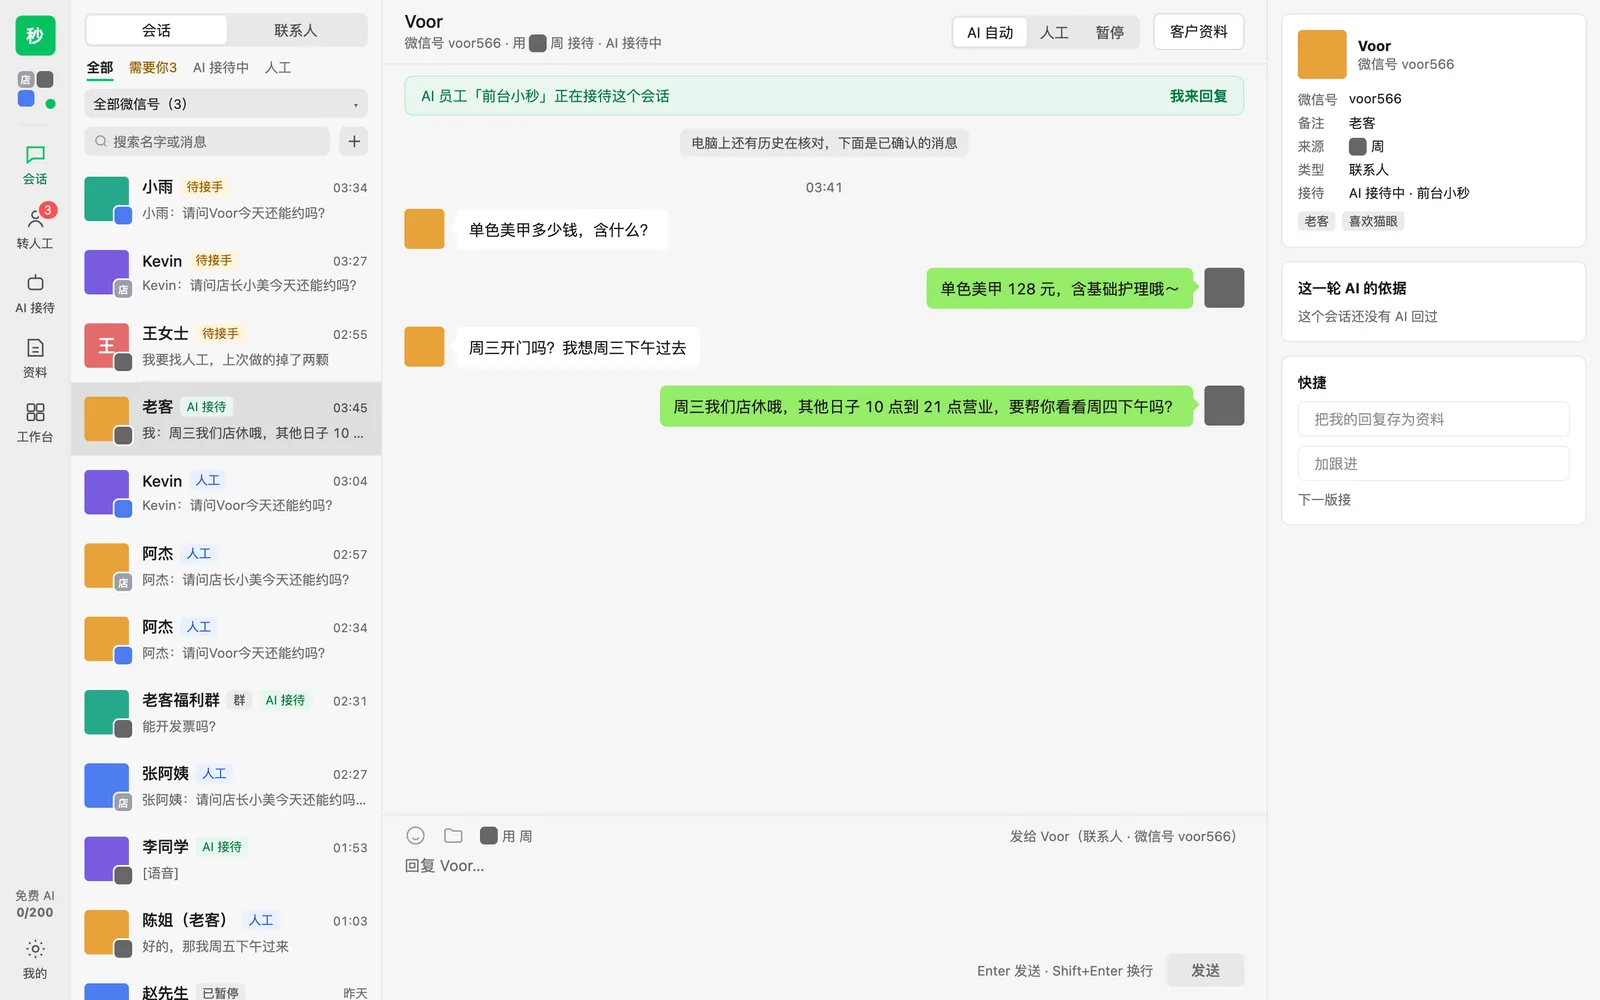Viewport: 1600px width, 1000px height.
Task: Open the AI 接待 robot icon
Action: tap(35, 294)
